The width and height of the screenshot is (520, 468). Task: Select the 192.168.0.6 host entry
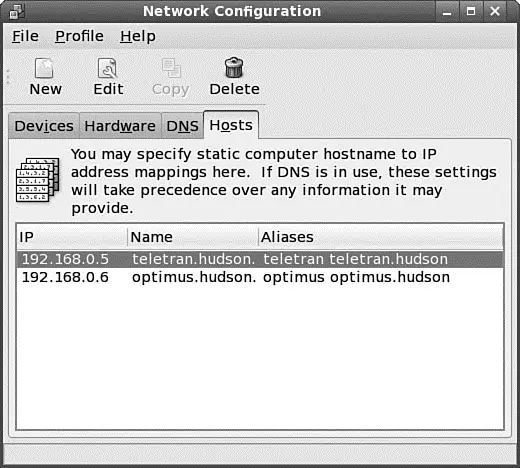260,277
